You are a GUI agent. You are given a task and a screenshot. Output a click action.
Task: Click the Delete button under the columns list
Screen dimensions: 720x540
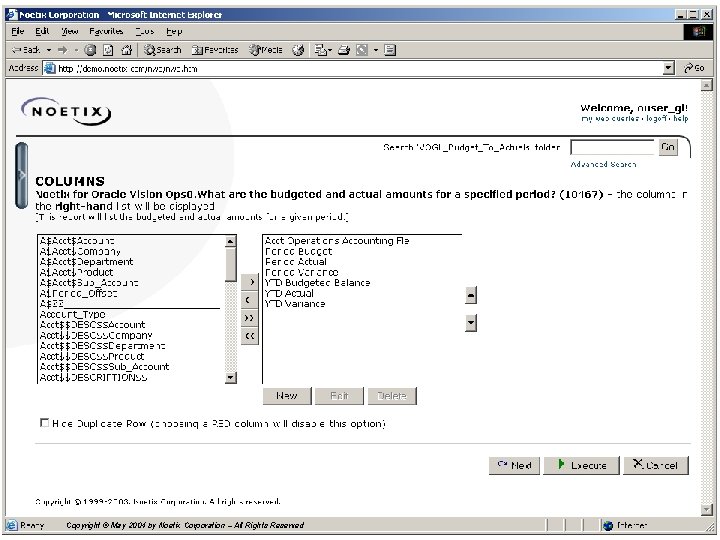392,396
